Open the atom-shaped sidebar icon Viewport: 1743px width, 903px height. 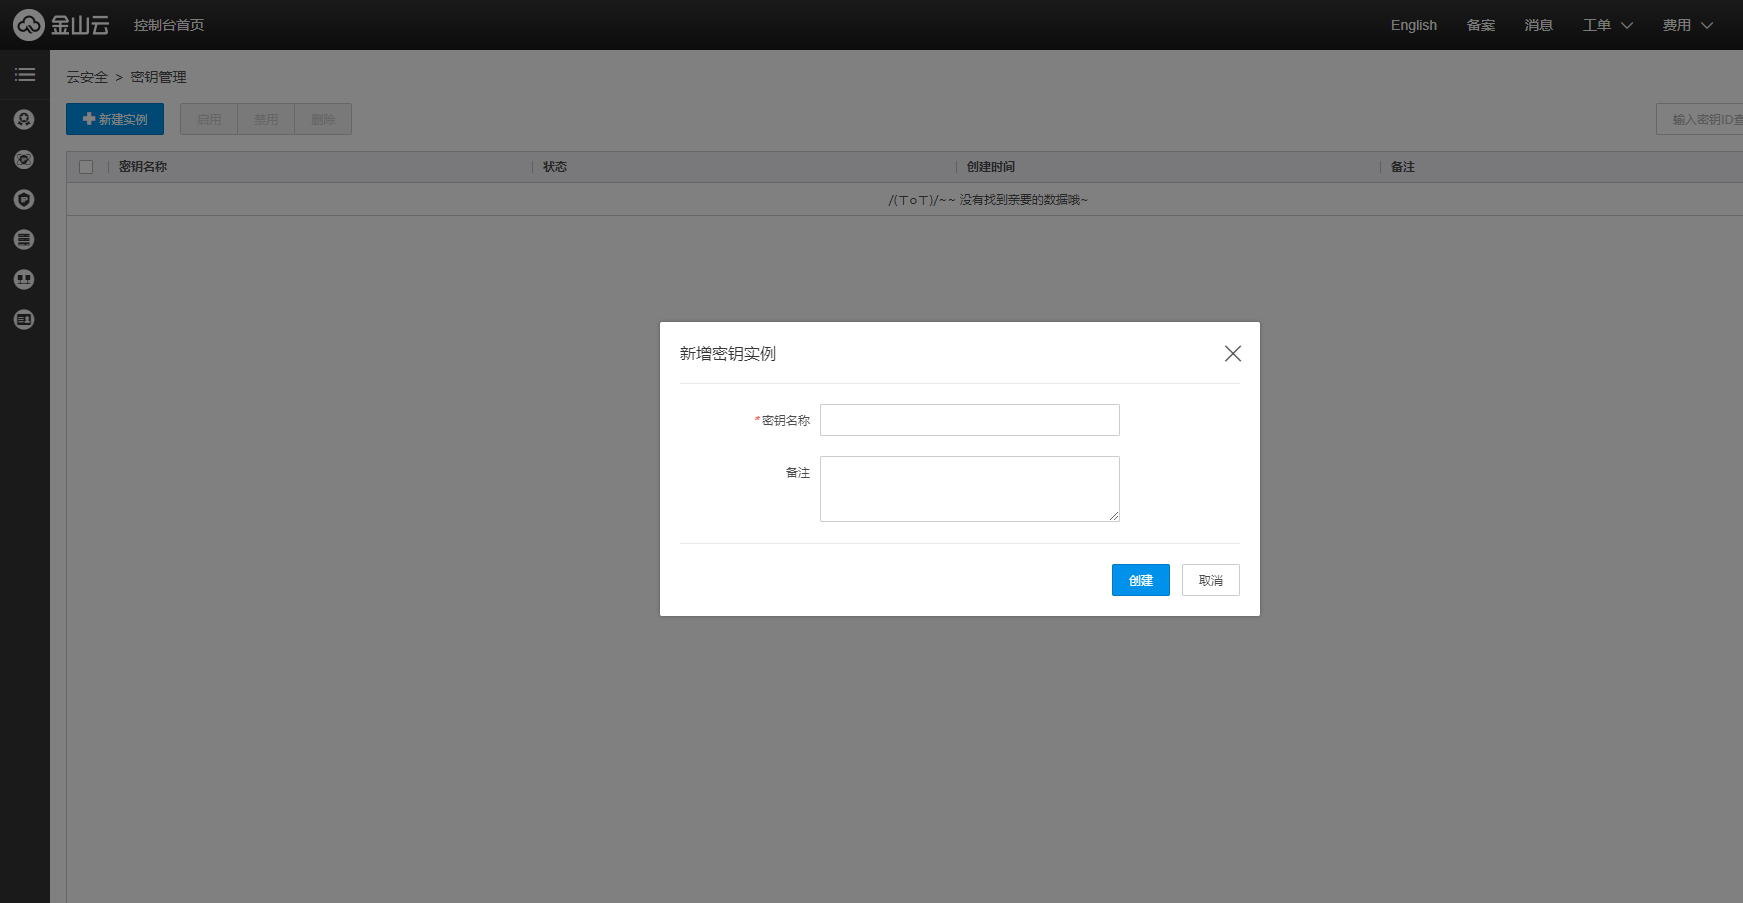point(24,160)
